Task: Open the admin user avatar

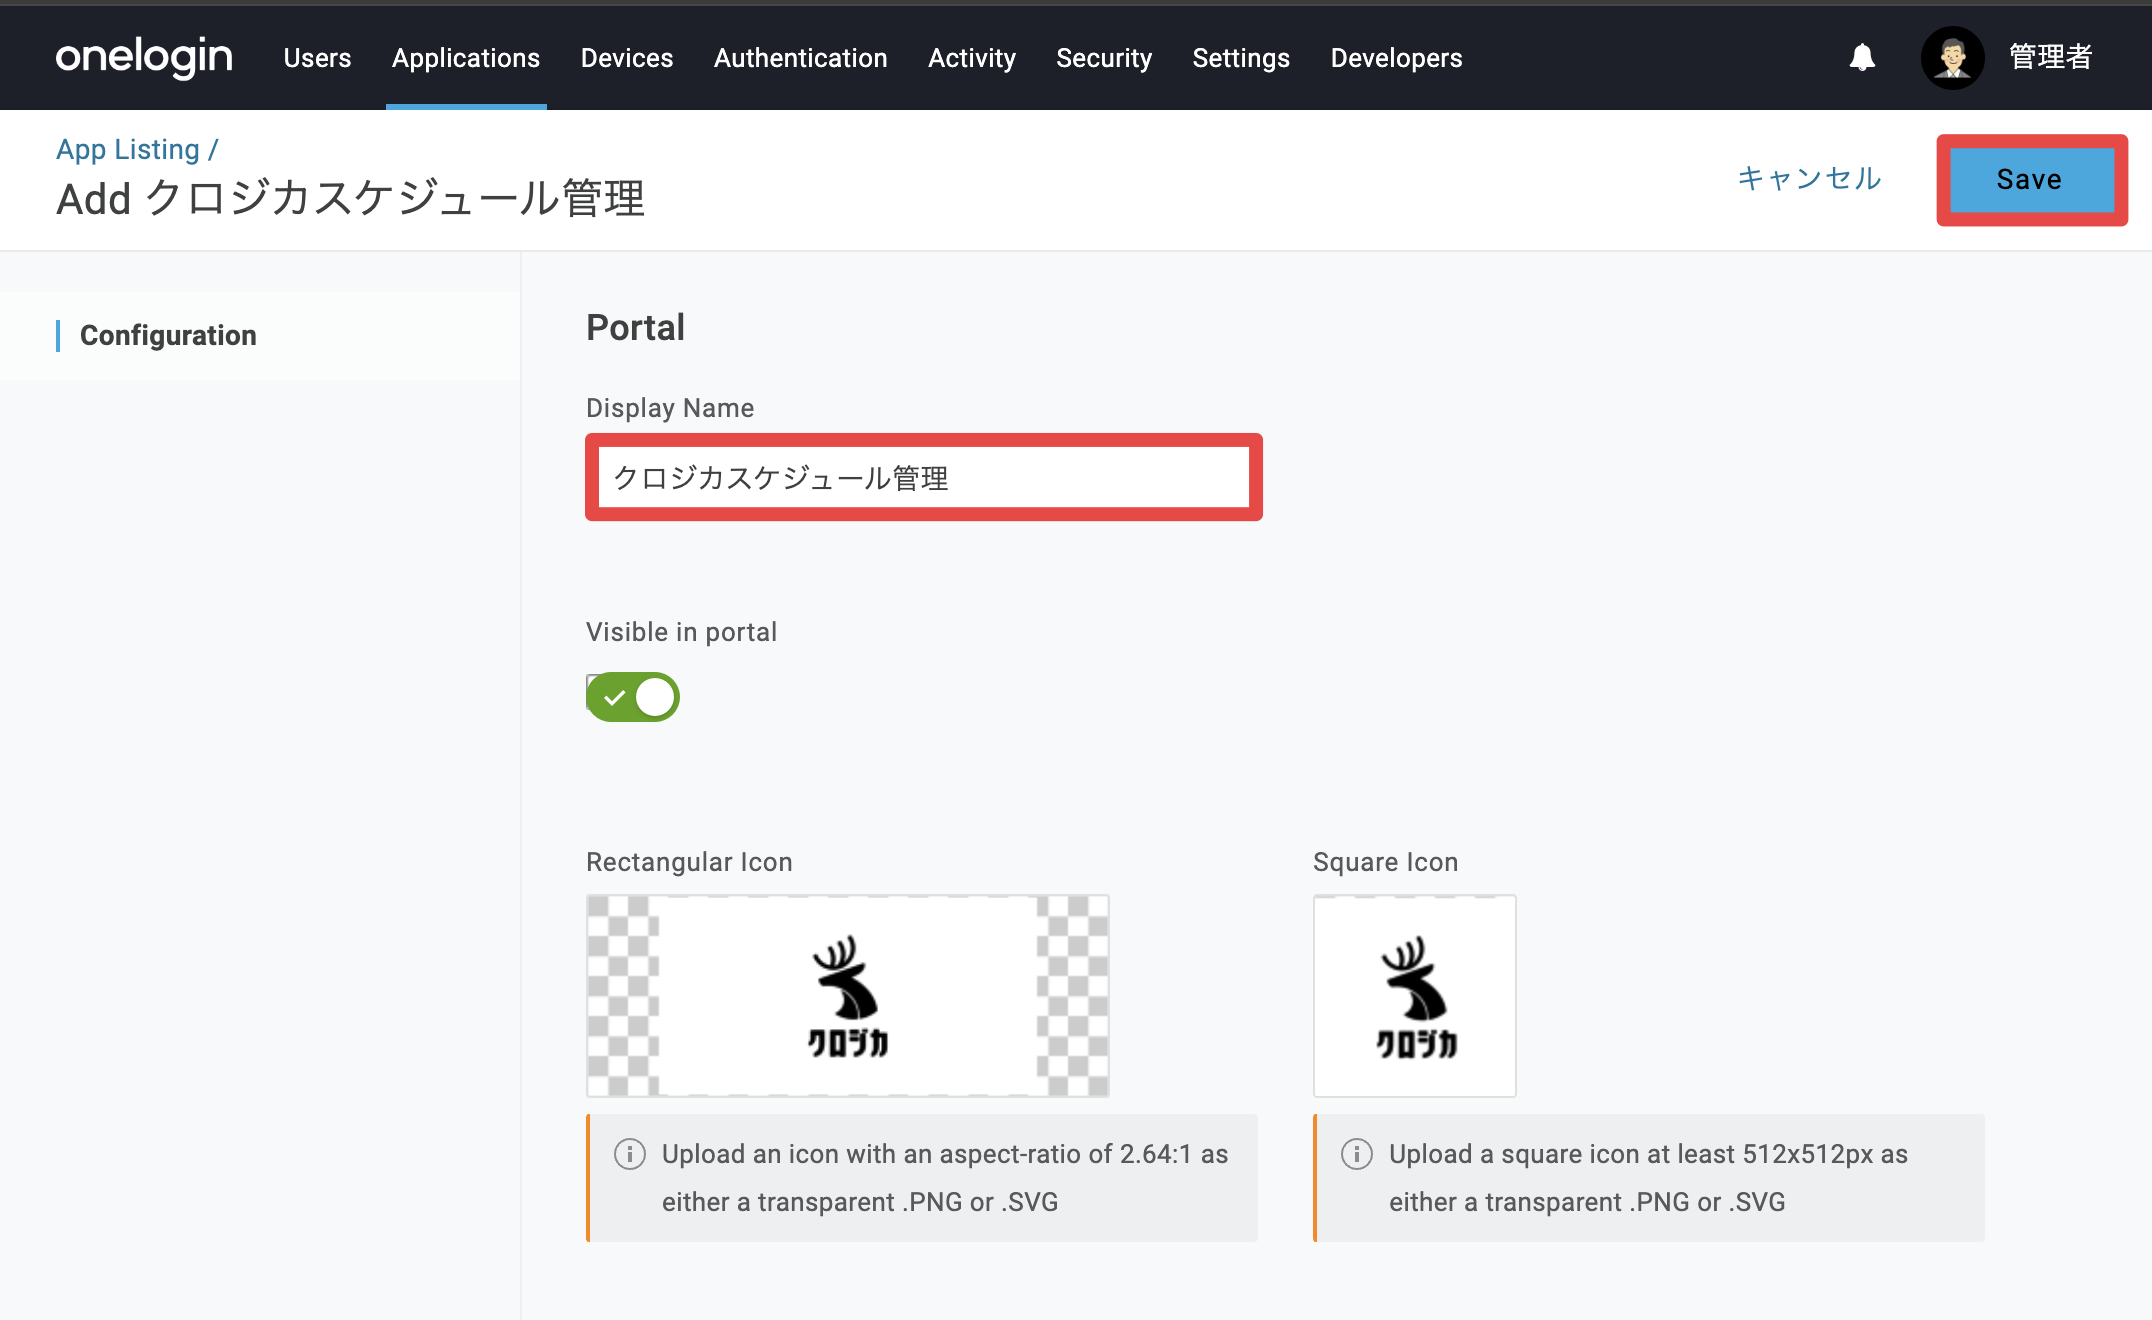Action: (x=1952, y=58)
